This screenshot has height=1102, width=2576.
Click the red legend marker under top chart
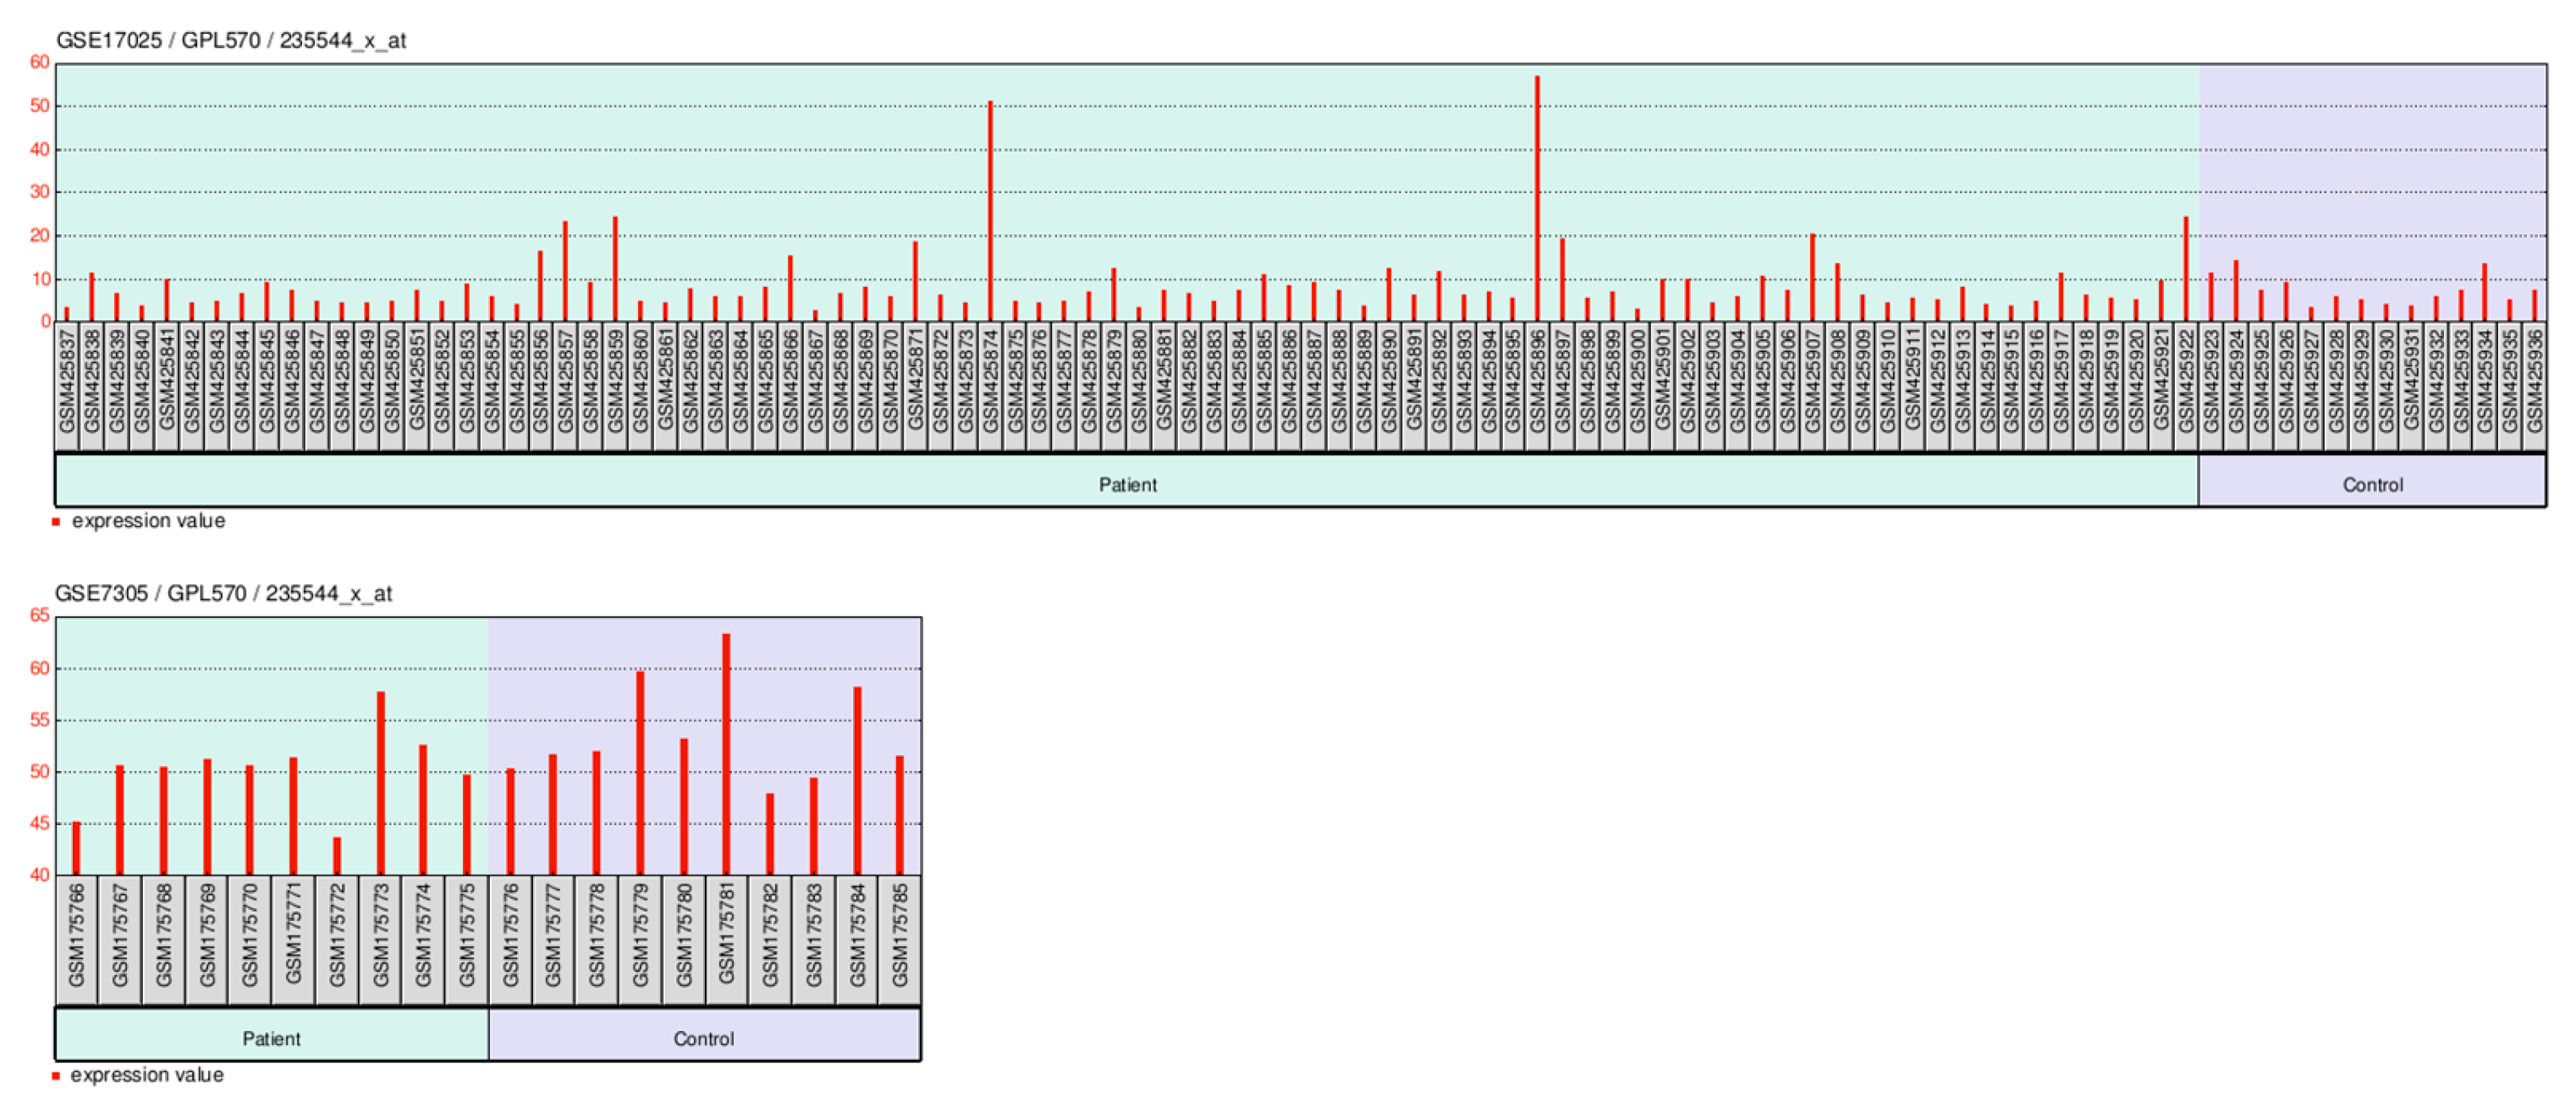click(x=56, y=521)
